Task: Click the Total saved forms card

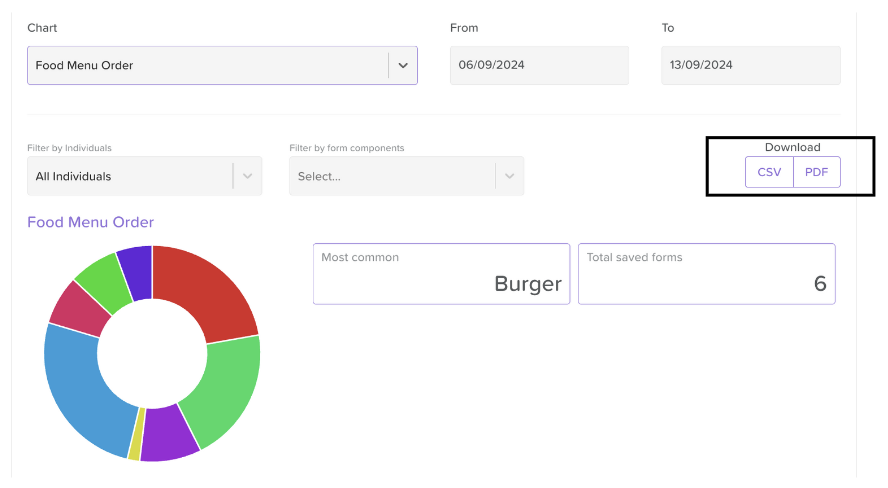Action: [707, 274]
